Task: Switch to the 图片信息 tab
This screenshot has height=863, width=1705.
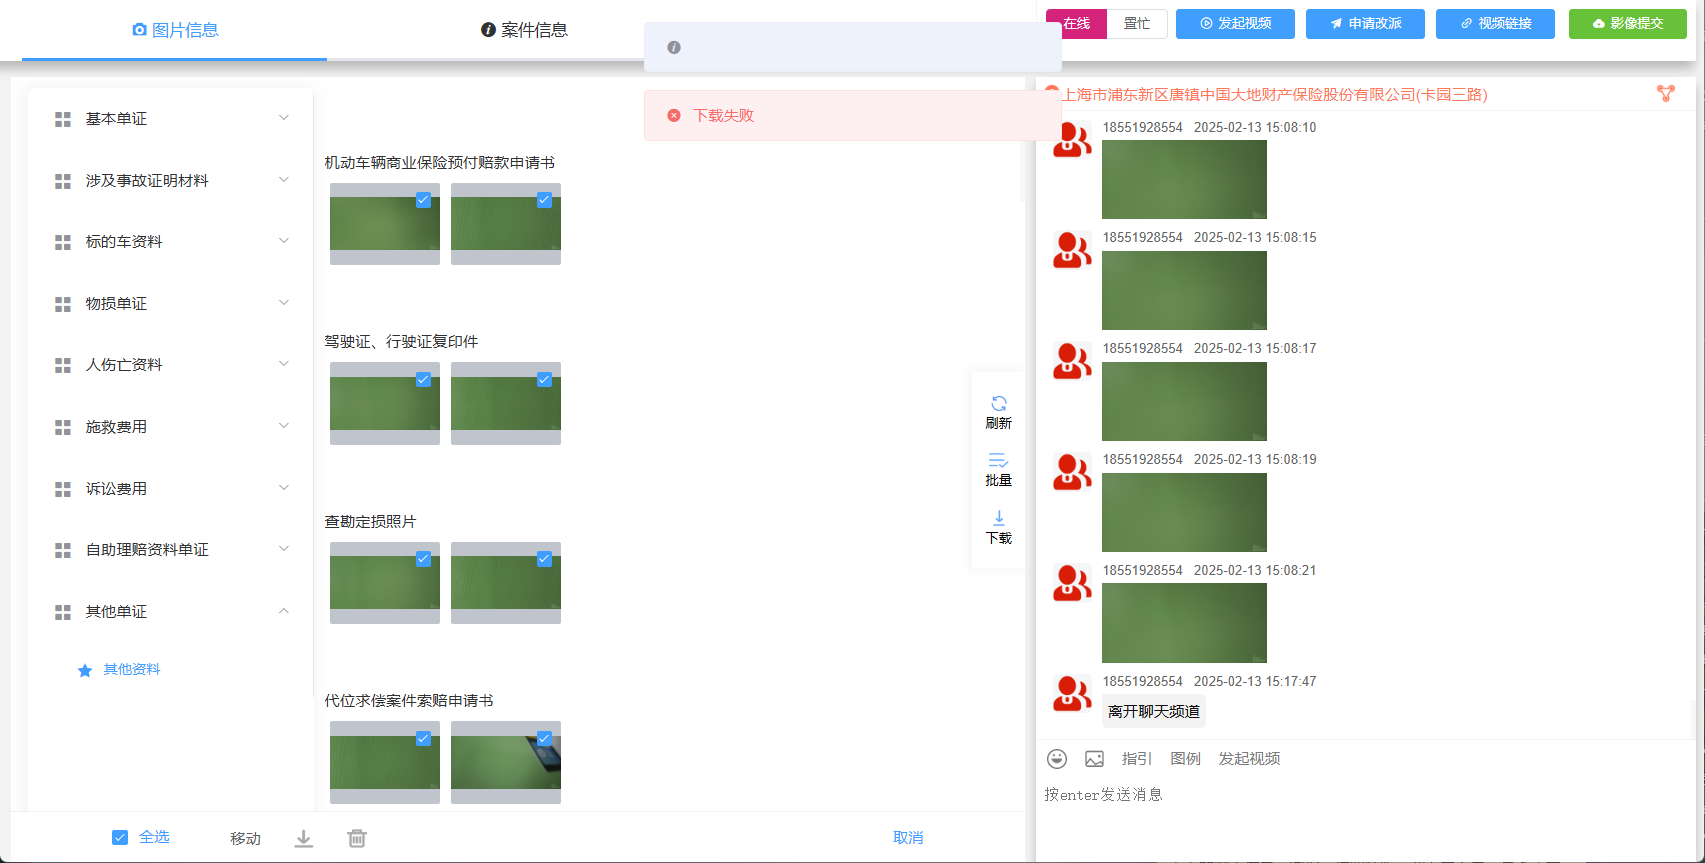Action: pos(175,30)
